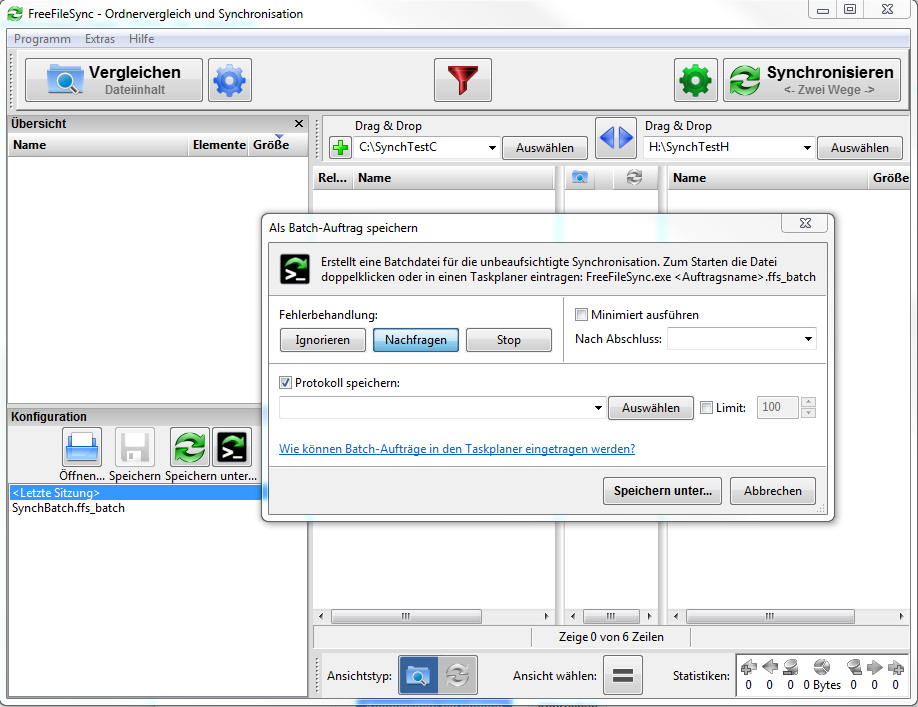Image resolution: width=918 pixels, height=707 pixels.
Task: Click the Limit value field
Action: pos(777,407)
